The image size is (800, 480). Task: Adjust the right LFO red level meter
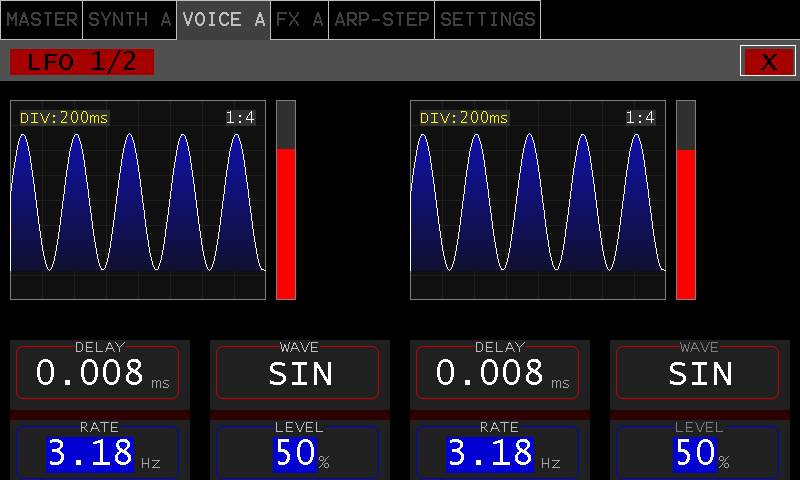point(686,200)
